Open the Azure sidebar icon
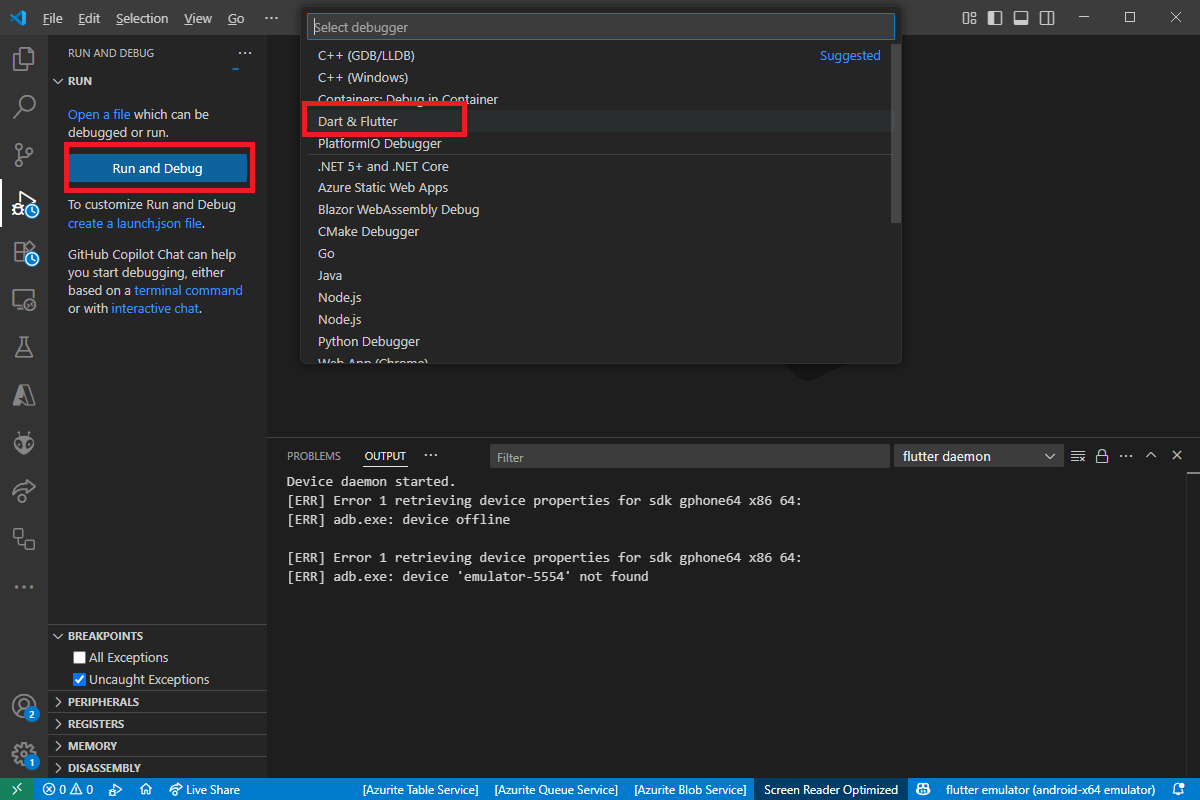The image size is (1200, 800). coord(23,395)
